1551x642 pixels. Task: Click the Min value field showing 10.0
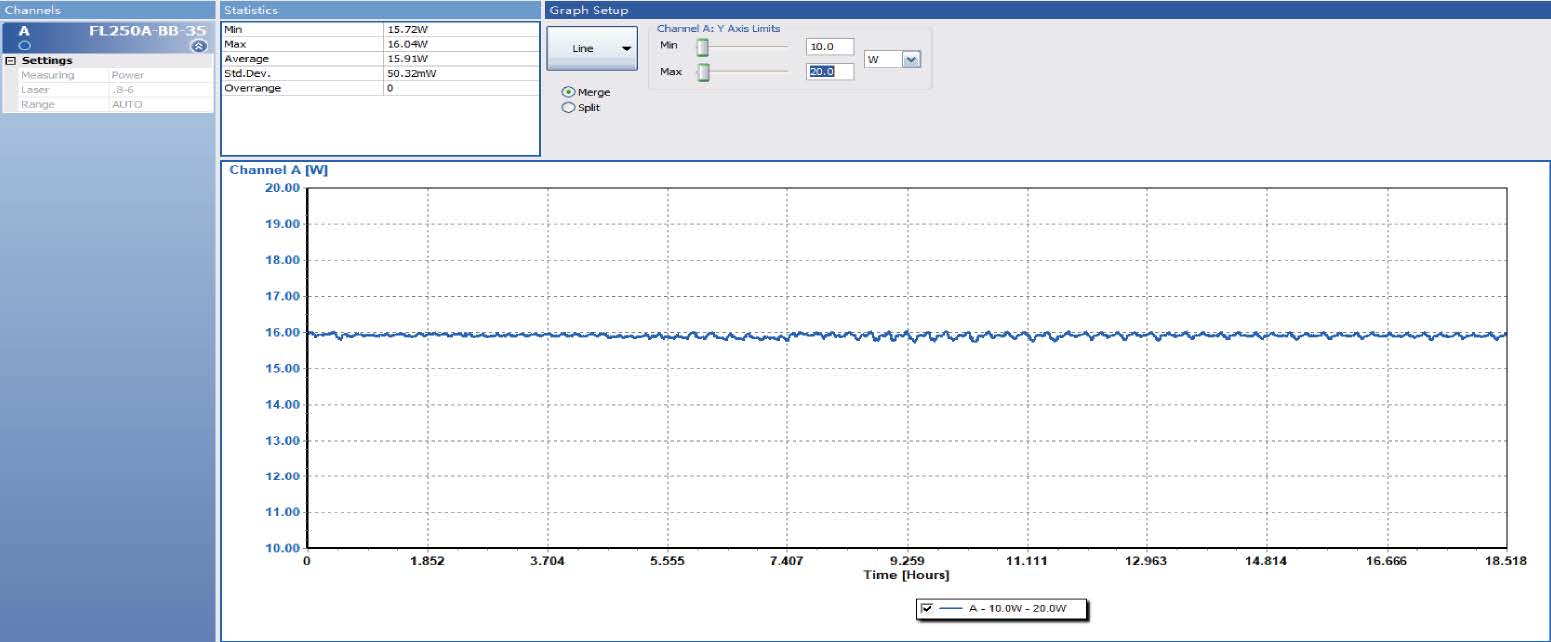coord(829,47)
